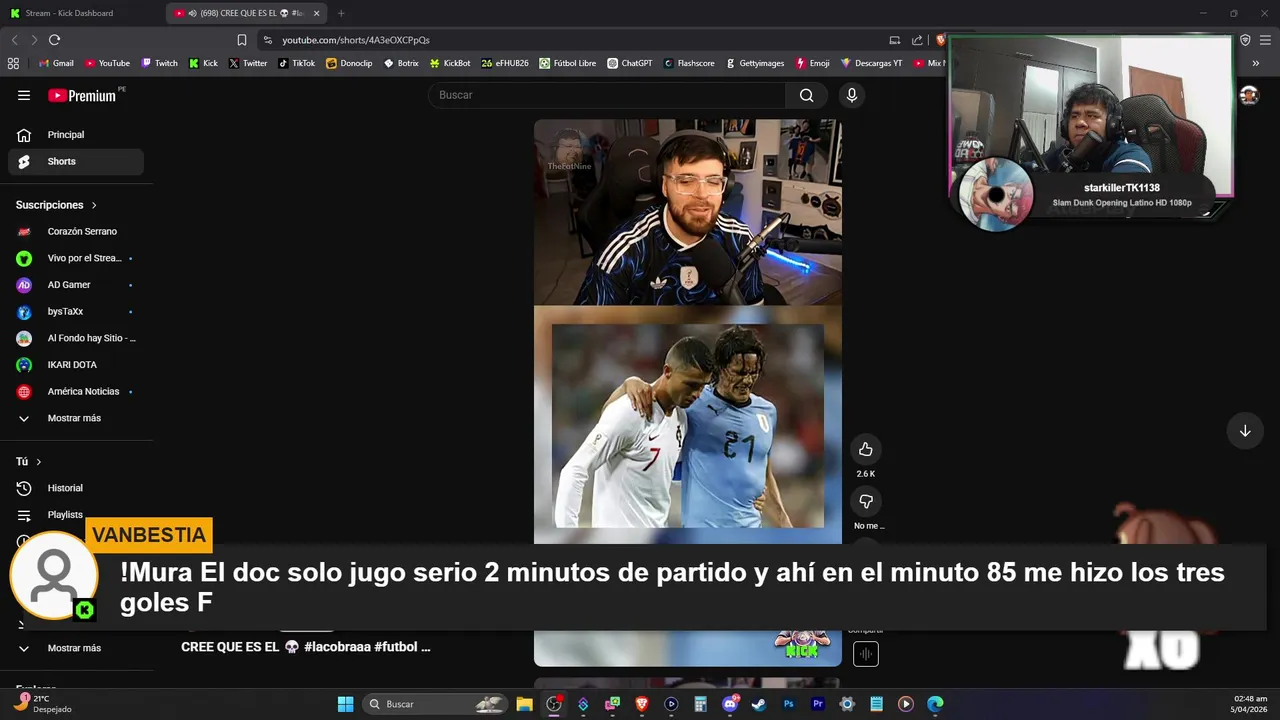Open the Corazón Serrano subscription
The image size is (1280, 720).
[x=75, y=231]
